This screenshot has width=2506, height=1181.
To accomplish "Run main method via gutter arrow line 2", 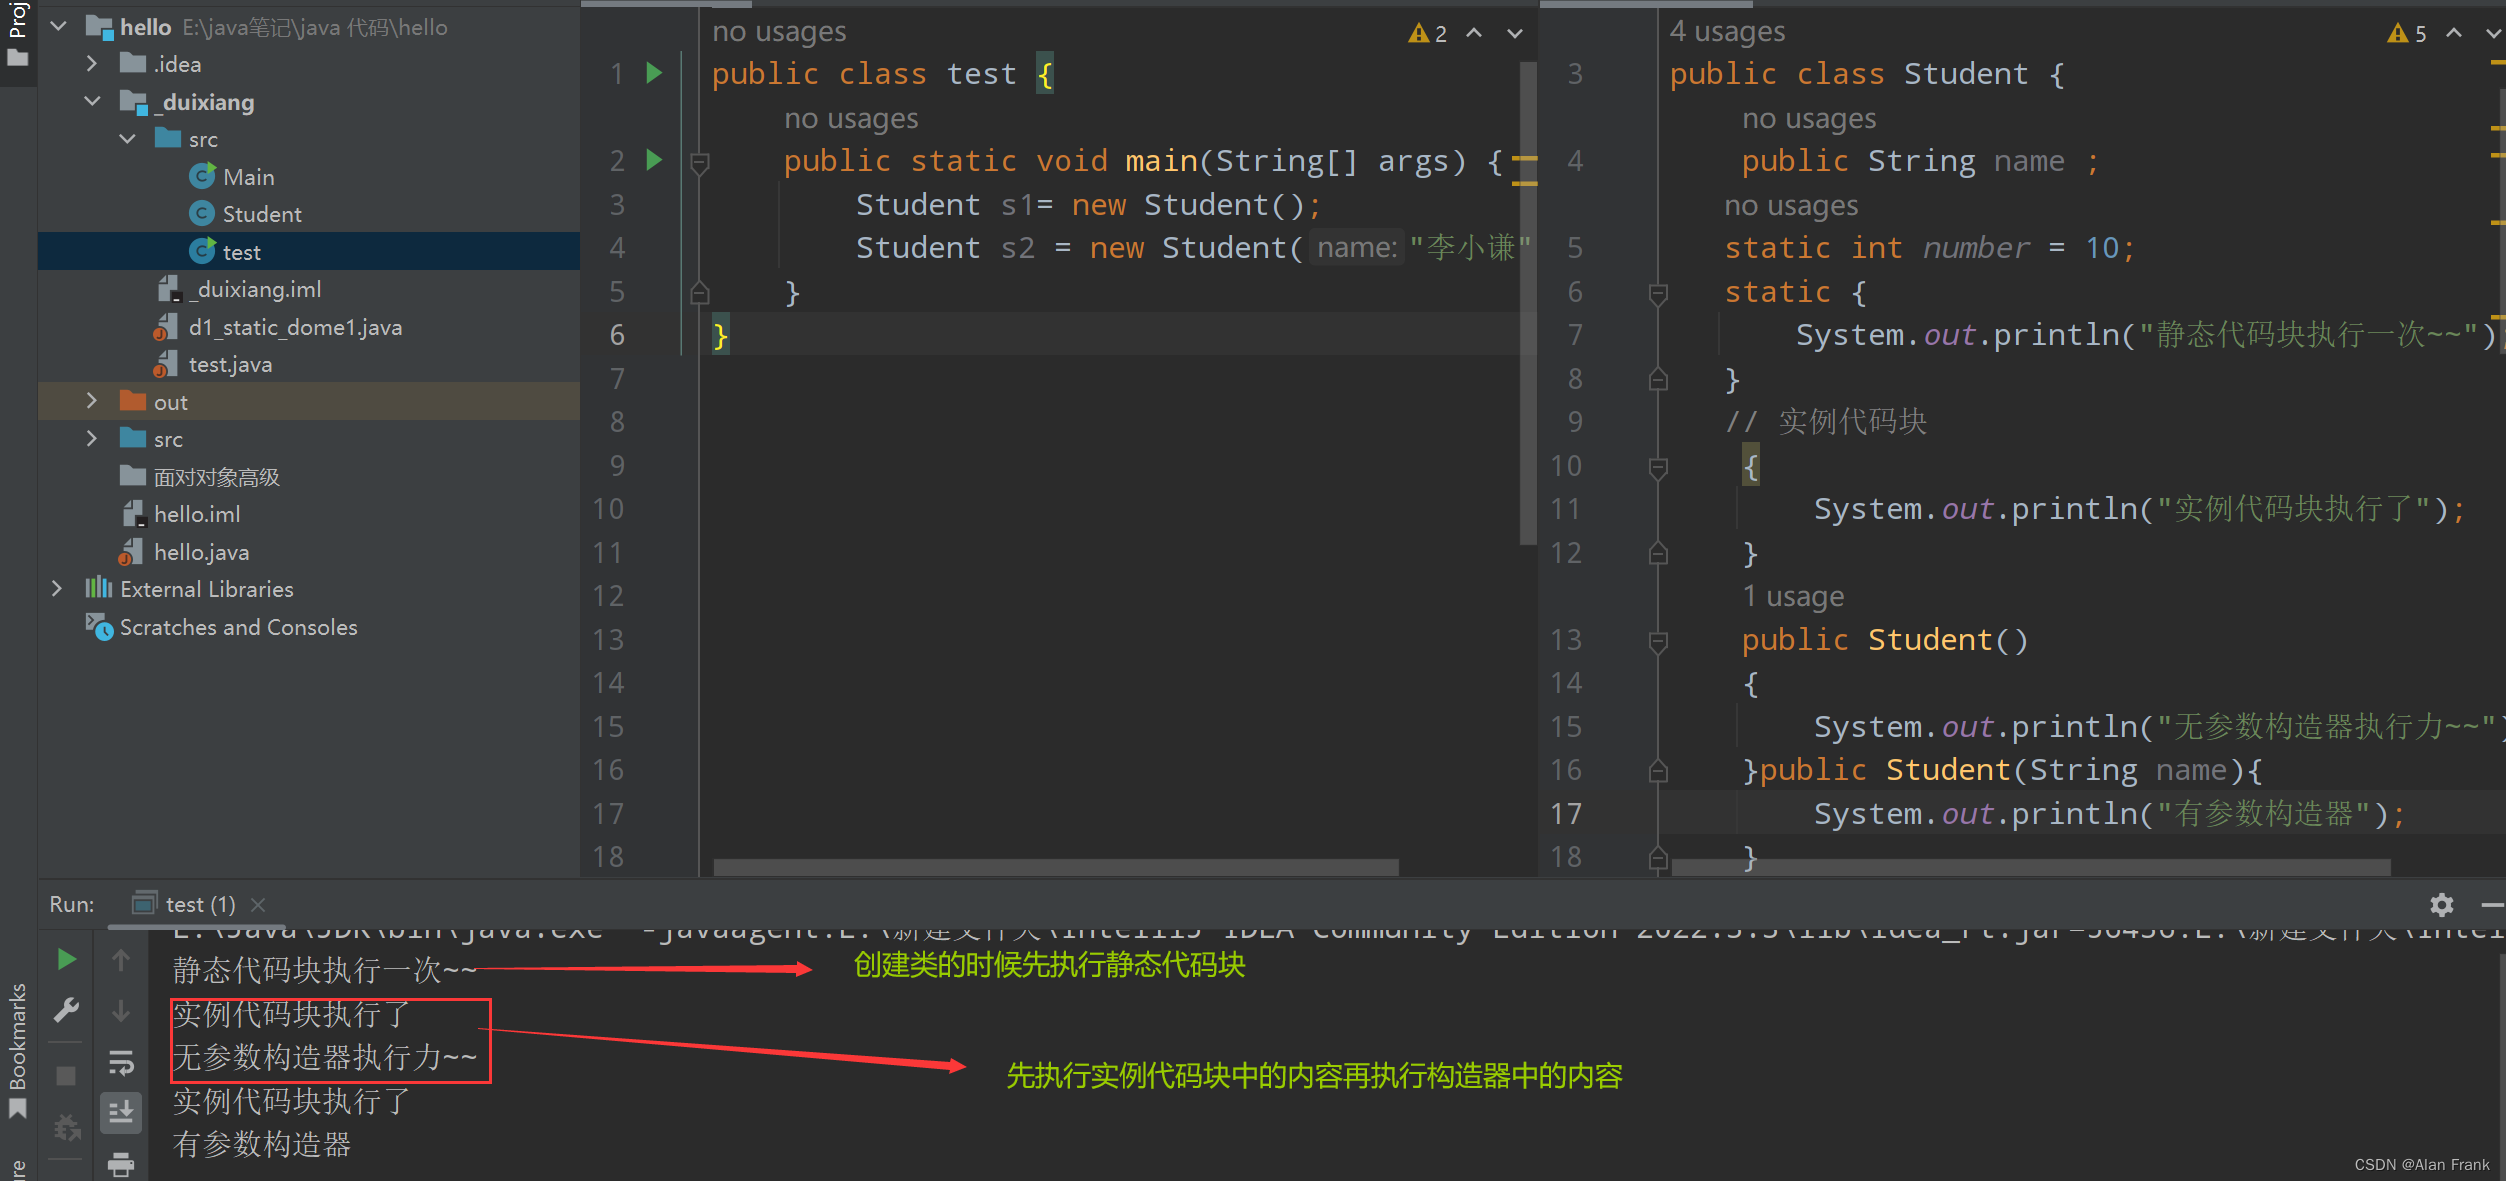I will click(x=654, y=160).
